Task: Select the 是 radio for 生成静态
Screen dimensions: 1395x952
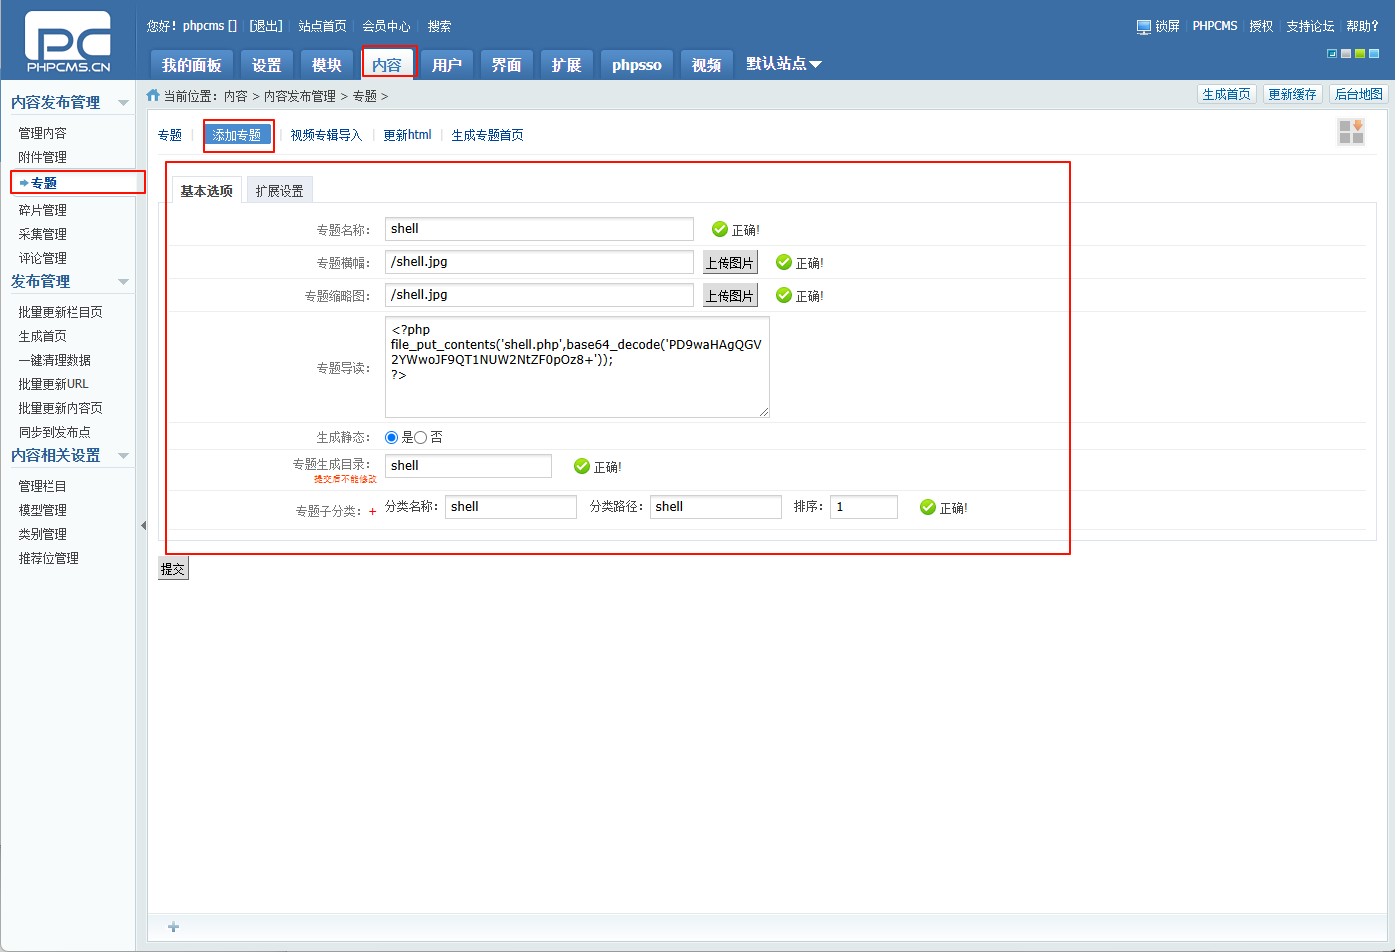Action: [x=392, y=437]
